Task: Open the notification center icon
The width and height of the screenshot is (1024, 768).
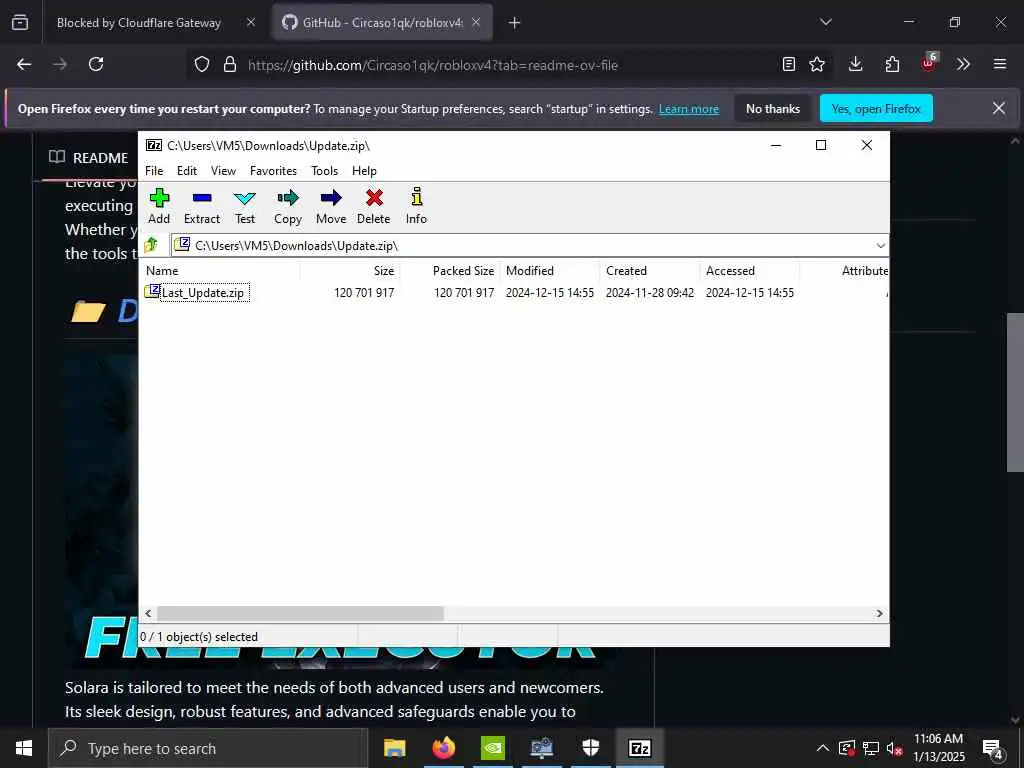Action: tap(993, 749)
